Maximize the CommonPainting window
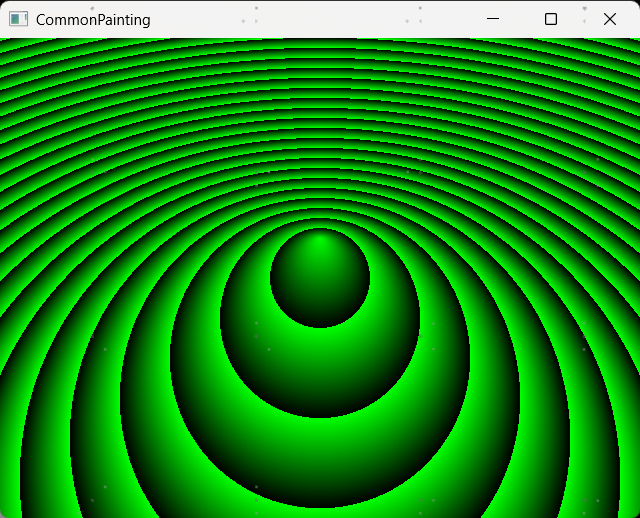This screenshot has height=518, width=640. tap(551, 19)
